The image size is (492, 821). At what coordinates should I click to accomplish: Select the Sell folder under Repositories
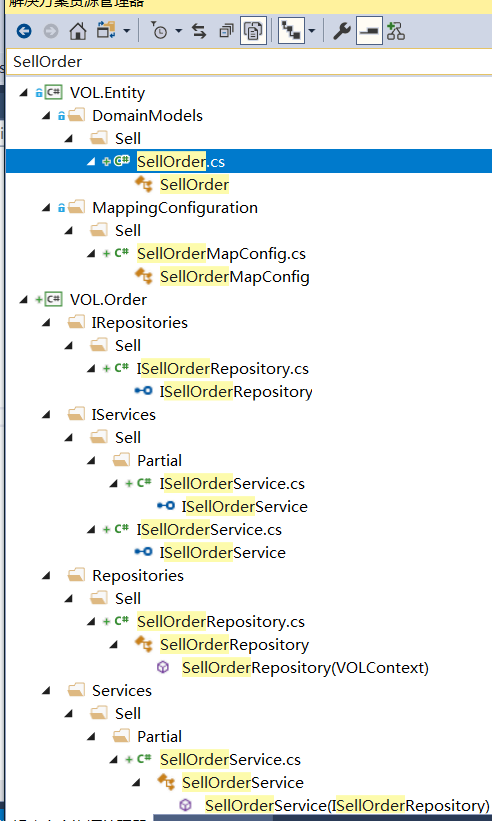[x=128, y=598]
